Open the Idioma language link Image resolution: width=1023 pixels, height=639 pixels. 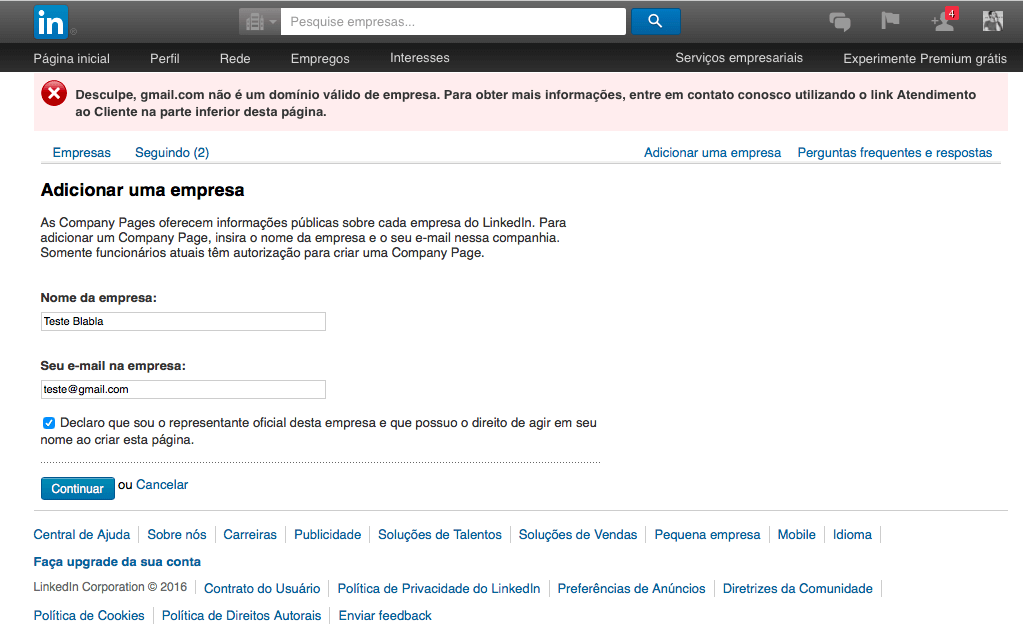coord(852,535)
